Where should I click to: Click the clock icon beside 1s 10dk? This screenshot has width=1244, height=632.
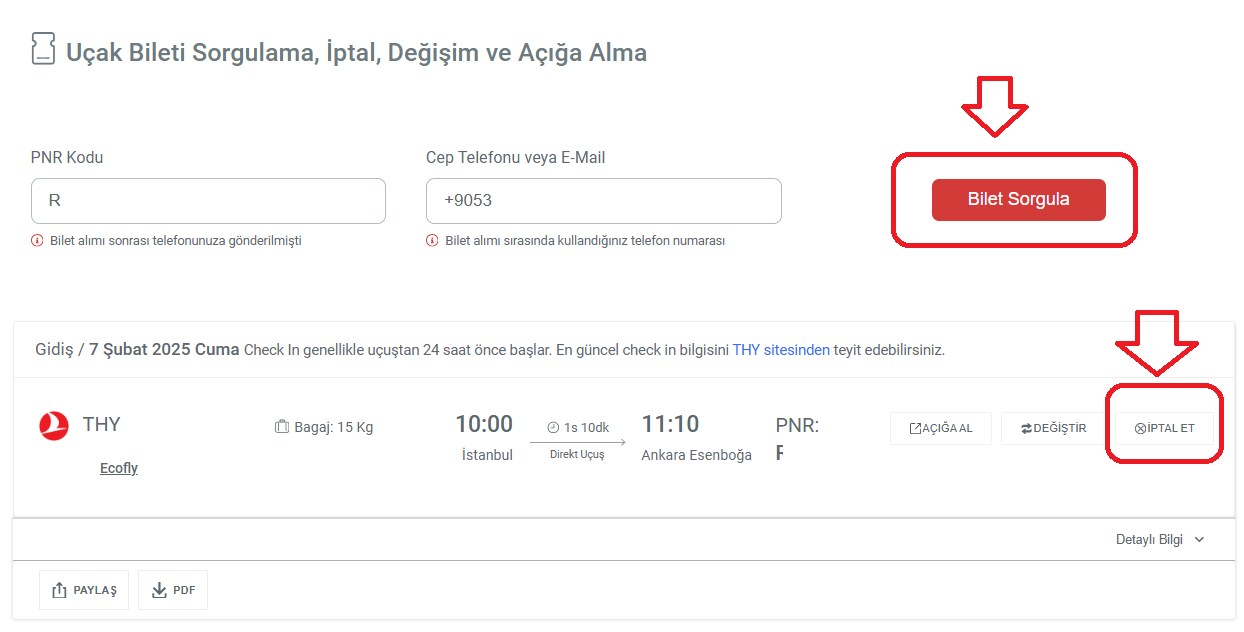click(x=553, y=427)
